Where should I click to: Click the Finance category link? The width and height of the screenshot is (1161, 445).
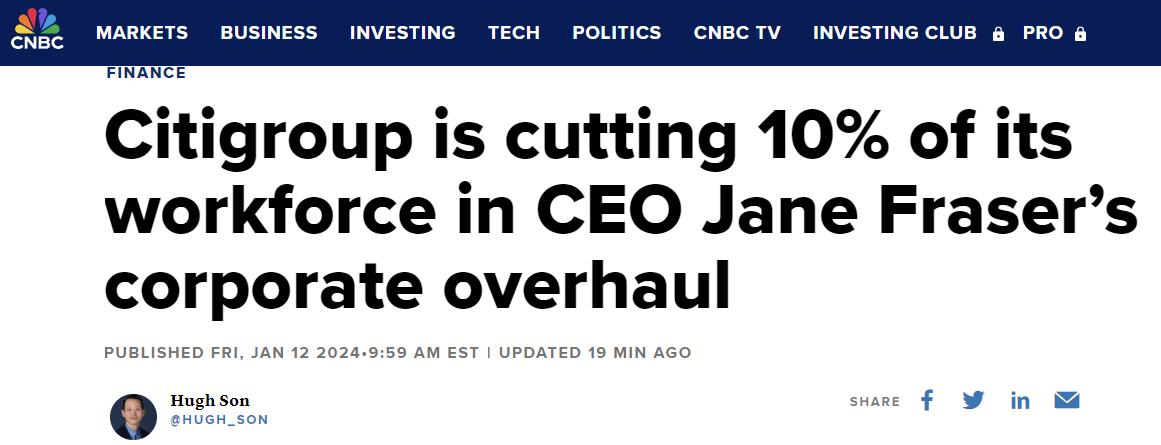(146, 73)
